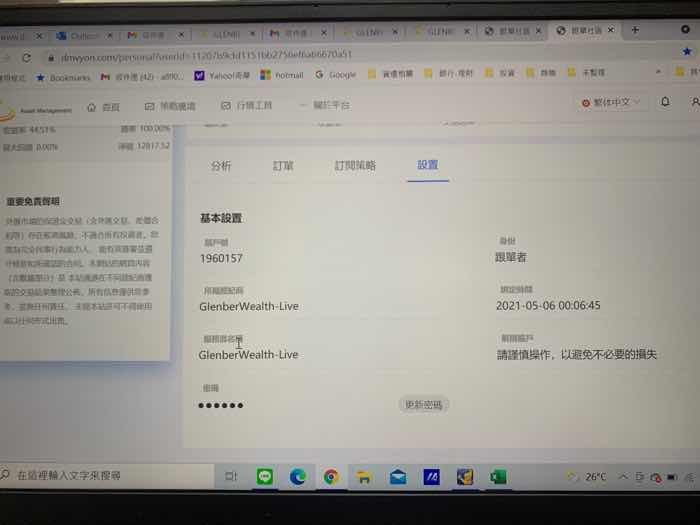Switch to the Outlook browser tab
700x525 pixels.
click(x=83, y=35)
